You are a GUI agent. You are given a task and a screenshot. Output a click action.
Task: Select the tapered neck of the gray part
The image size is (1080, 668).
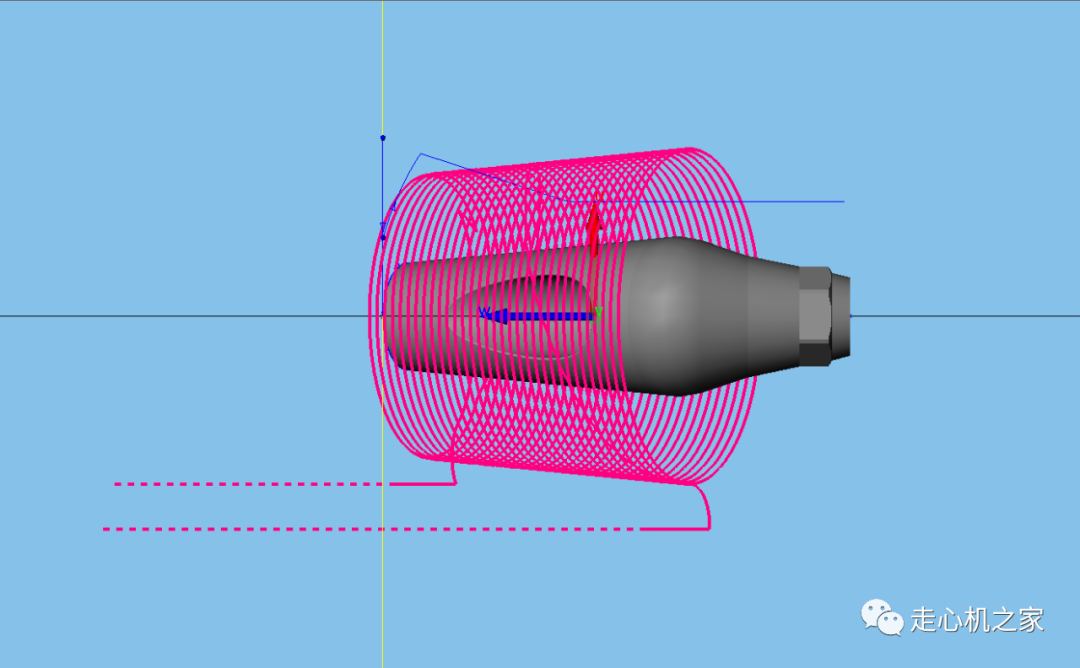[x=765, y=316]
